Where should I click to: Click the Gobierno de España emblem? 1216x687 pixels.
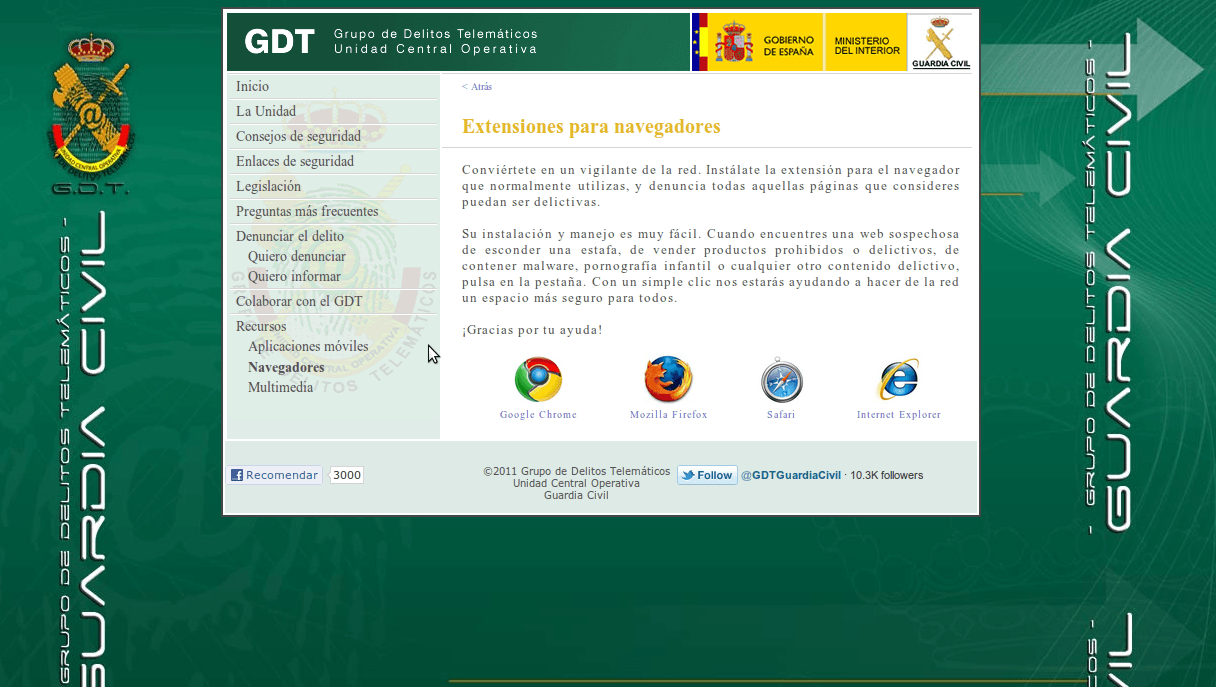(757, 42)
